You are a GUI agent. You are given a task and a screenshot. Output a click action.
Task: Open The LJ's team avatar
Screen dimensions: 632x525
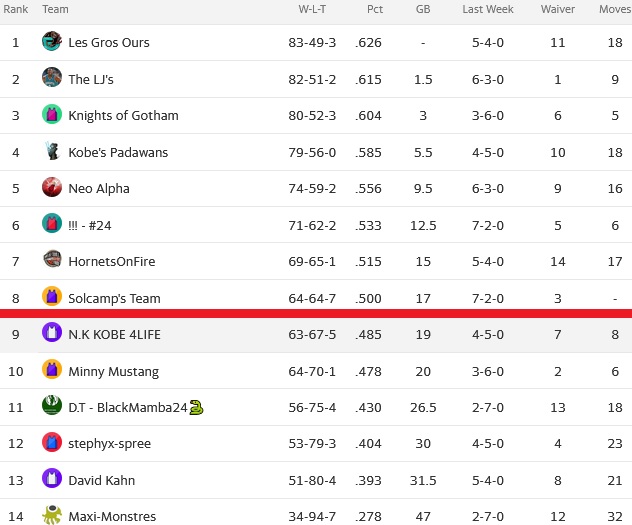(52, 77)
